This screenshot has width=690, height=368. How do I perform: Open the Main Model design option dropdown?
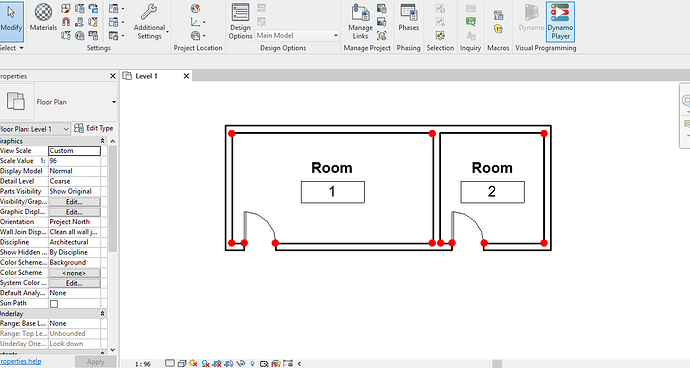(297, 35)
